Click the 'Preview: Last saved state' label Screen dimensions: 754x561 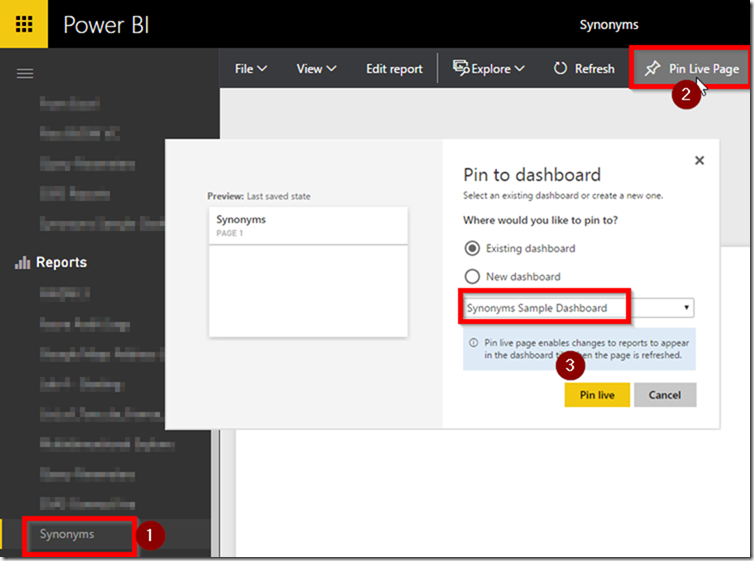[259, 196]
